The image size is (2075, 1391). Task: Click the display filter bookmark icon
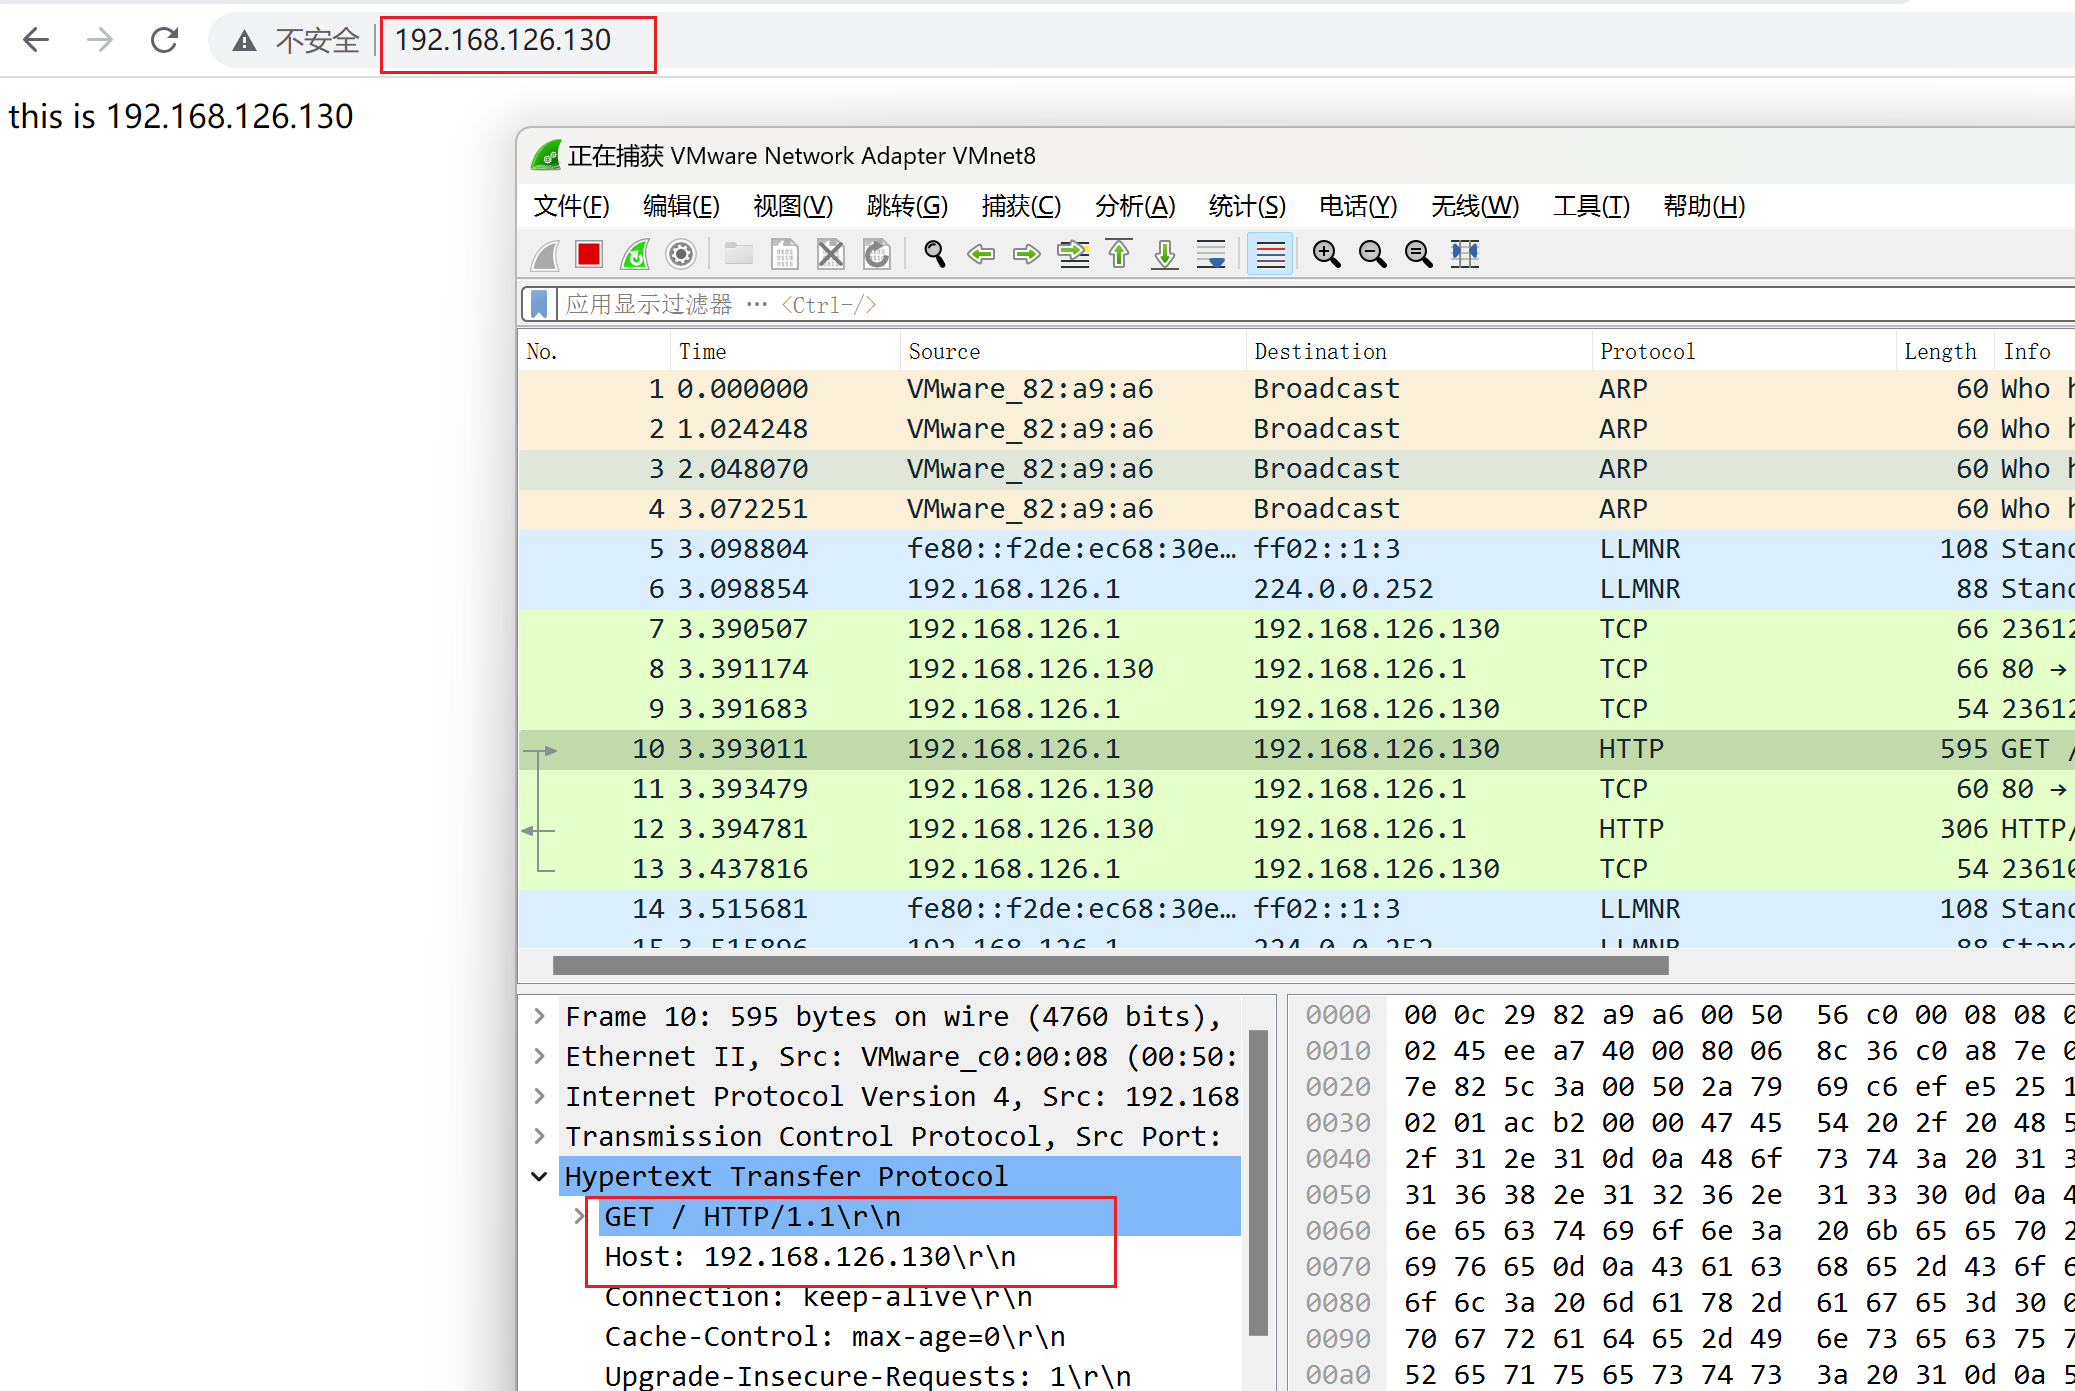(x=539, y=304)
